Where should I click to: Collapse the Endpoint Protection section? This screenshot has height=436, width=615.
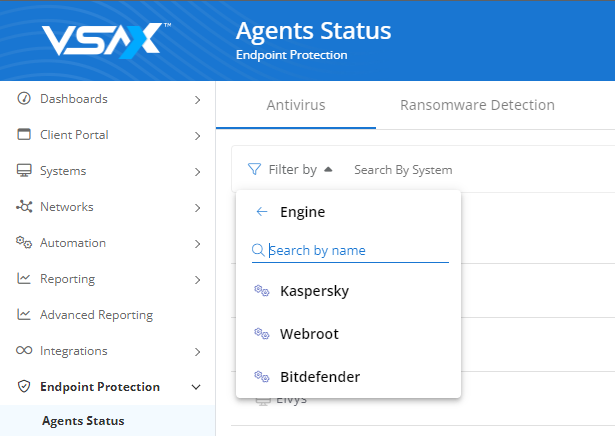[x=196, y=387]
